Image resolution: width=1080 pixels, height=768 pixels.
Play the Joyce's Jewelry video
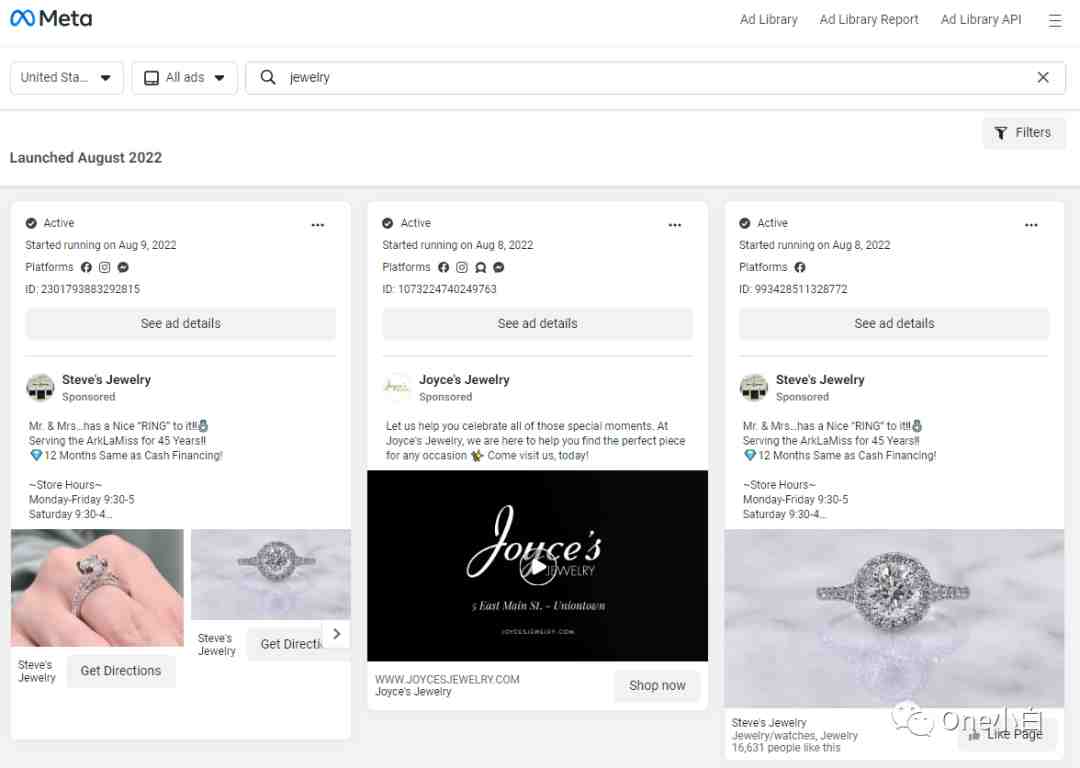click(537, 567)
